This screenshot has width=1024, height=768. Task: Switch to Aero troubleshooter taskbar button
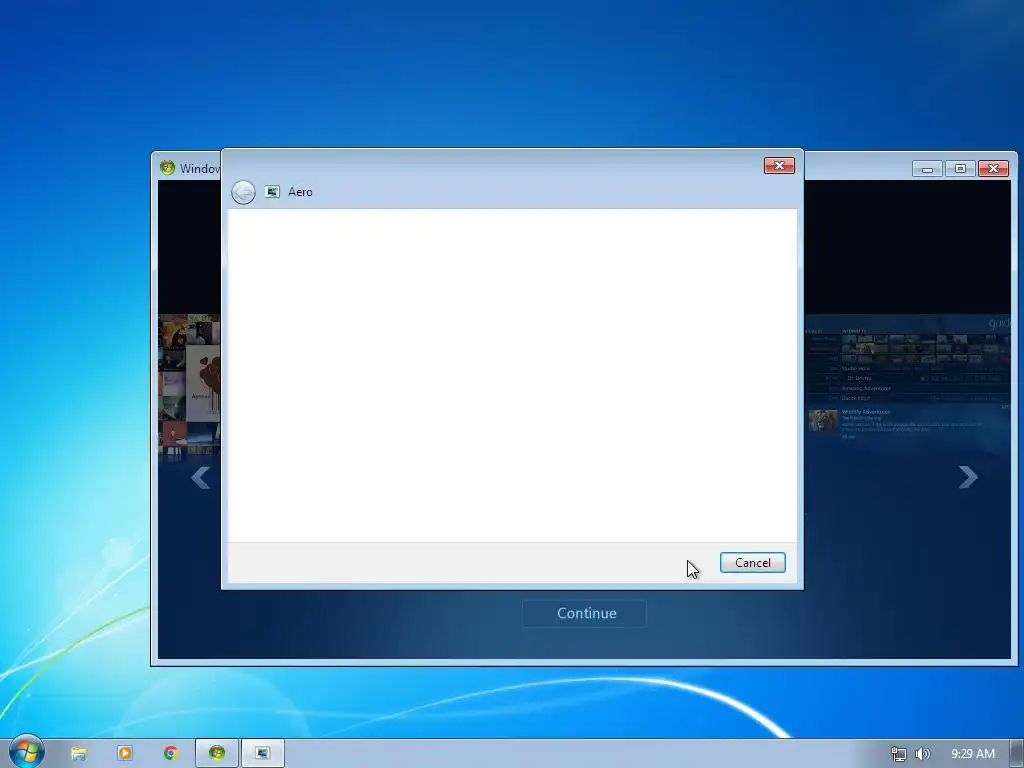coord(263,754)
